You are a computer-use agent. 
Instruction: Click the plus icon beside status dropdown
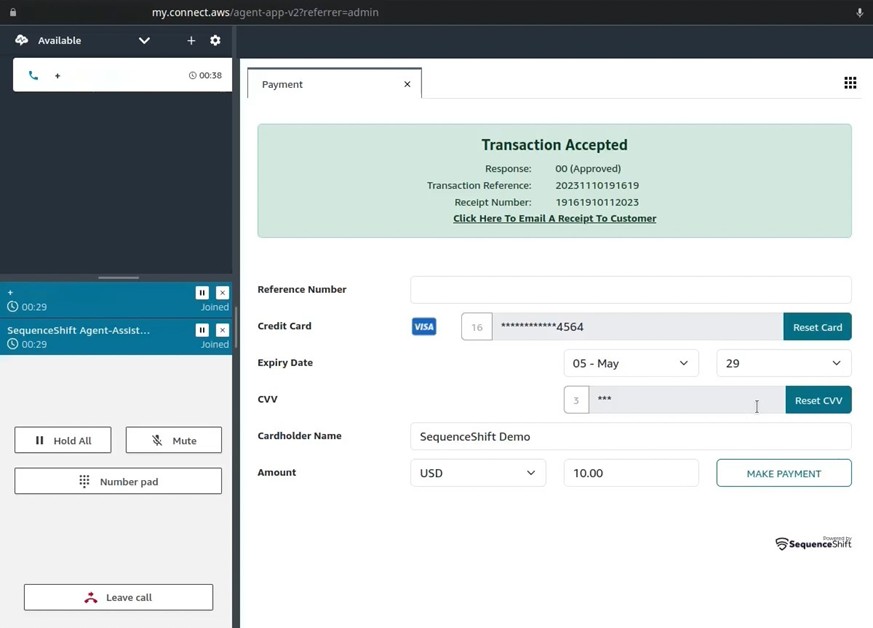click(191, 41)
